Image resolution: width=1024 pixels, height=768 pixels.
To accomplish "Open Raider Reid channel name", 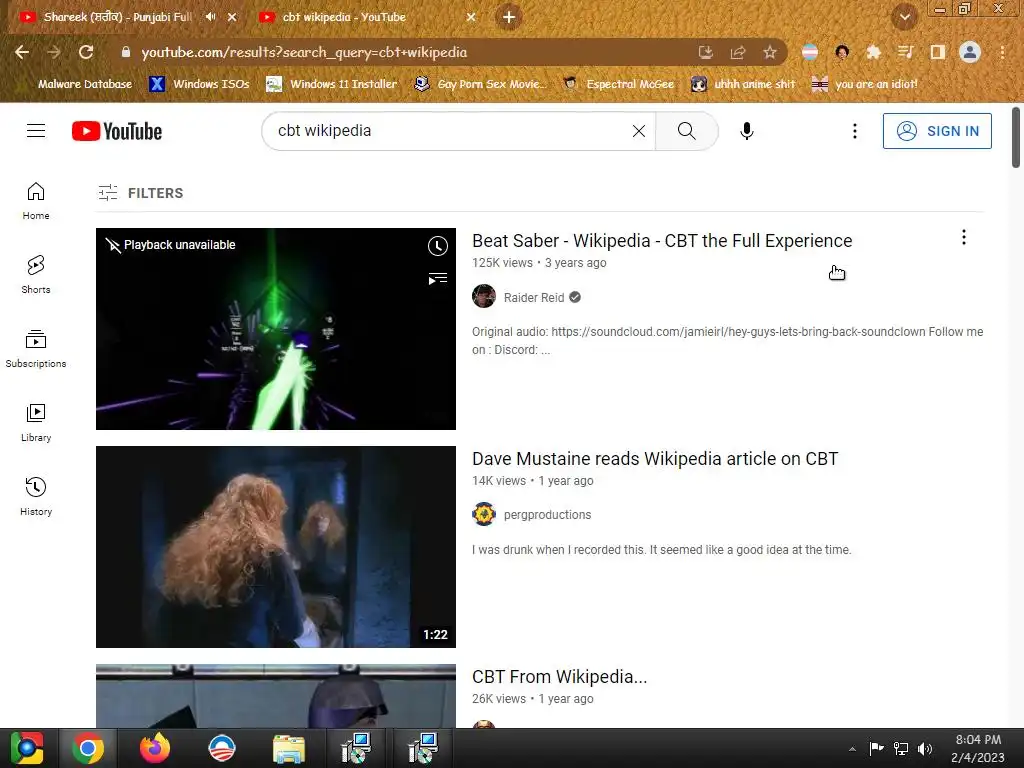I will coord(534,297).
